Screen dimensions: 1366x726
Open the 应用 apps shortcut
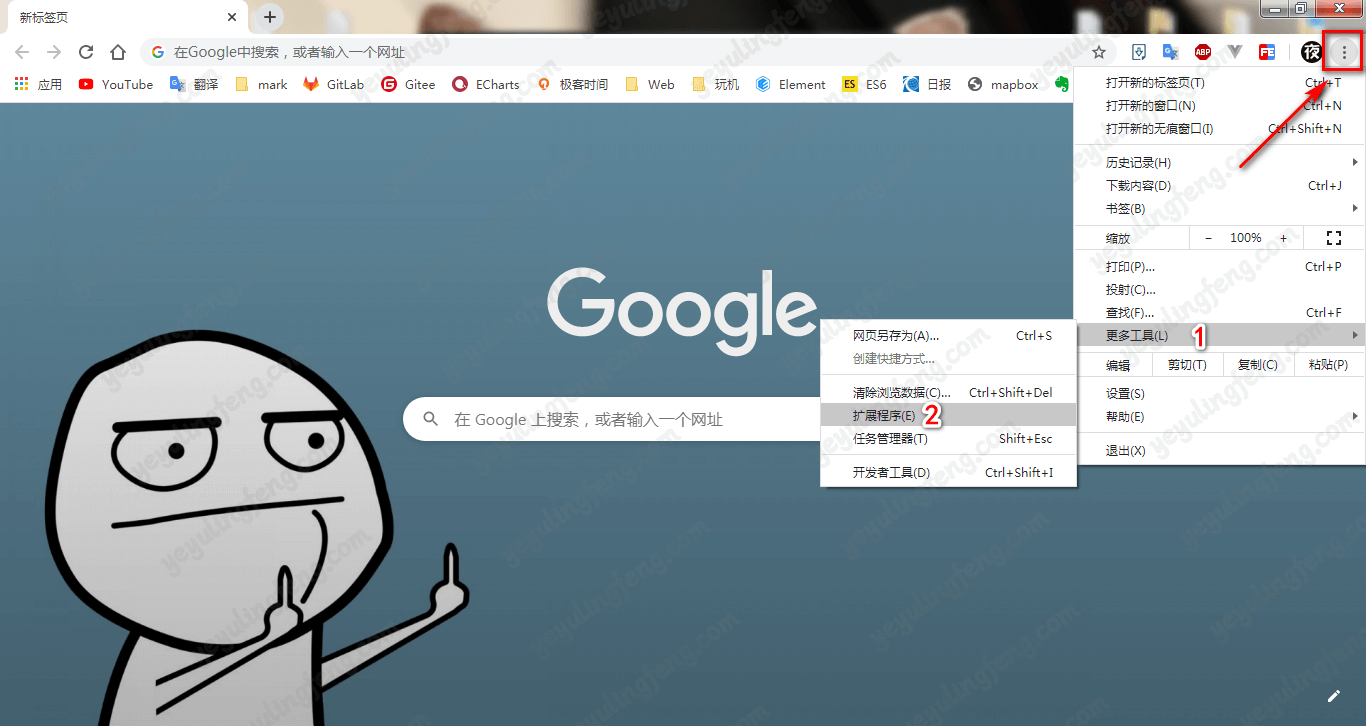38,85
